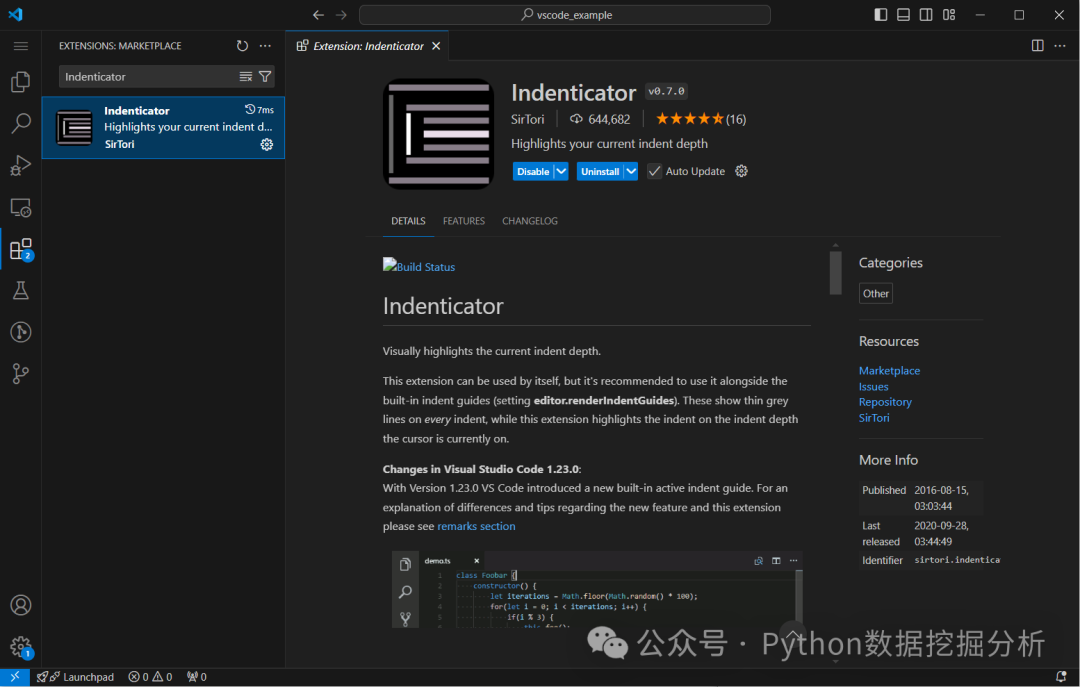Click the vscode_example command center search box
This screenshot has height=687, width=1080.
click(x=565, y=15)
